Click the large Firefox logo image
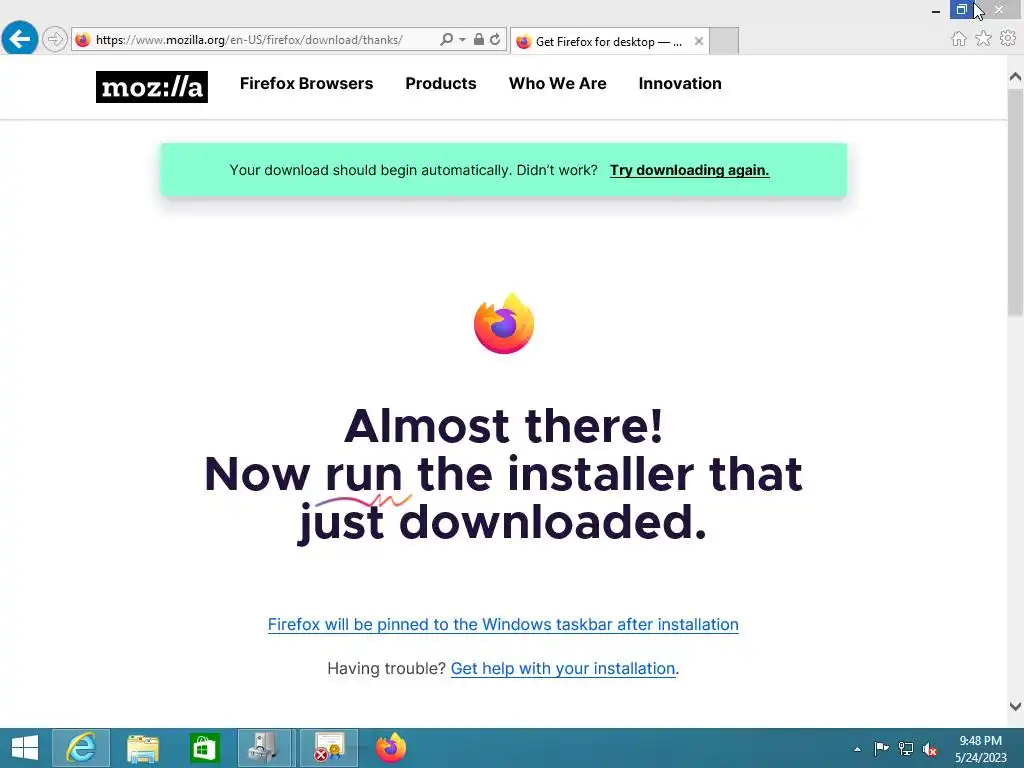Viewport: 1024px width, 768px height. (x=504, y=324)
